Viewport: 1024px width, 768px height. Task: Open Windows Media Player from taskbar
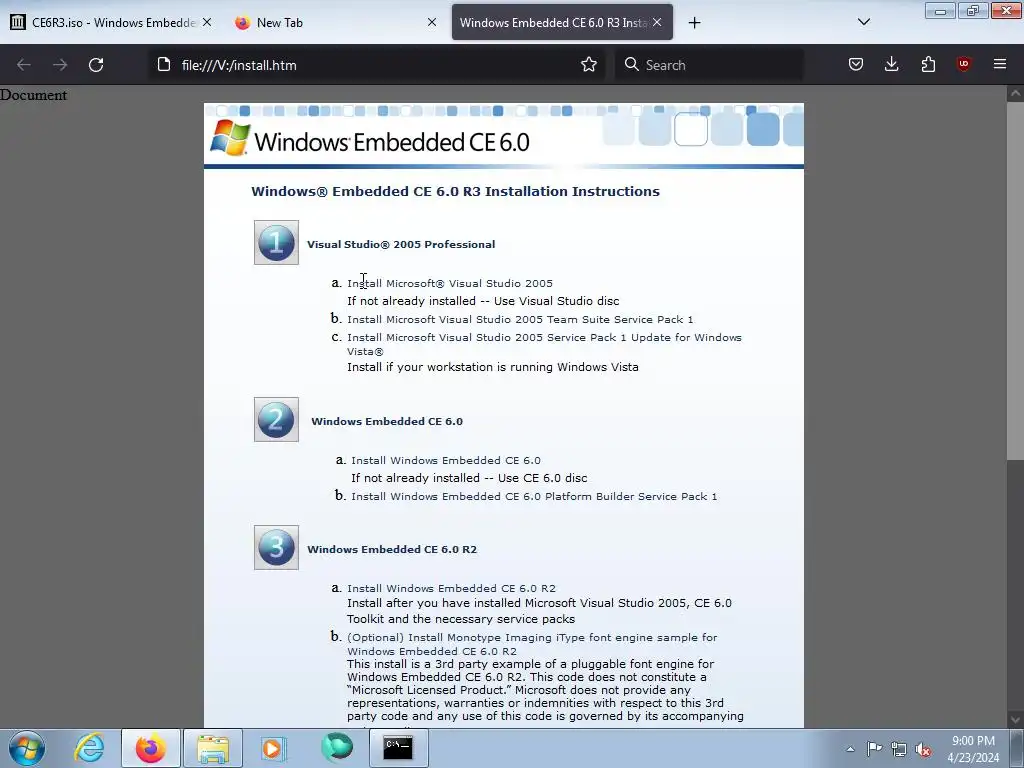pyautogui.click(x=274, y=748)
